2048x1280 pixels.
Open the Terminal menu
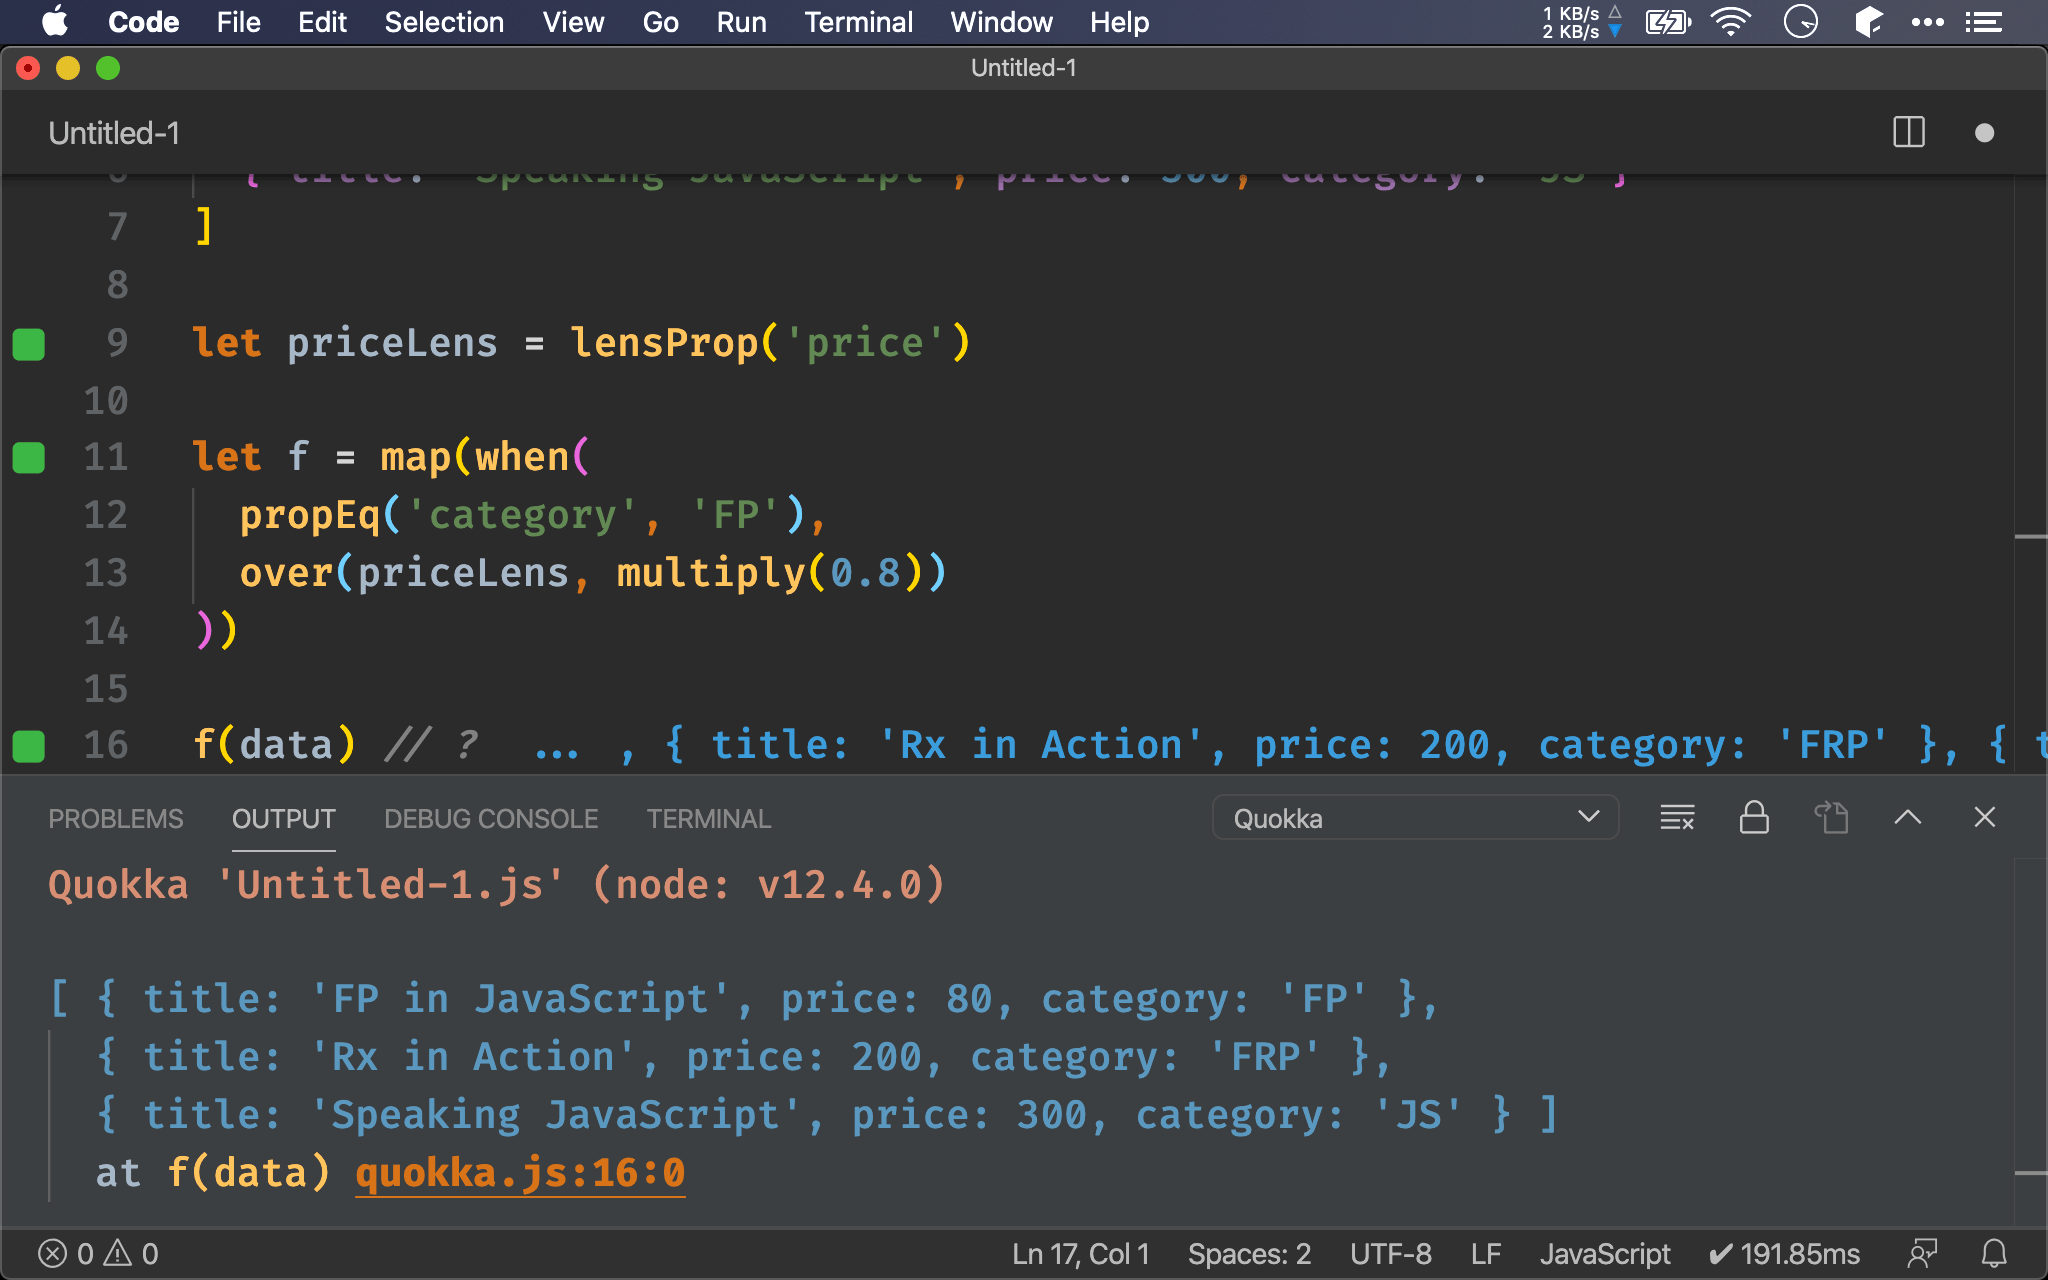858,22
